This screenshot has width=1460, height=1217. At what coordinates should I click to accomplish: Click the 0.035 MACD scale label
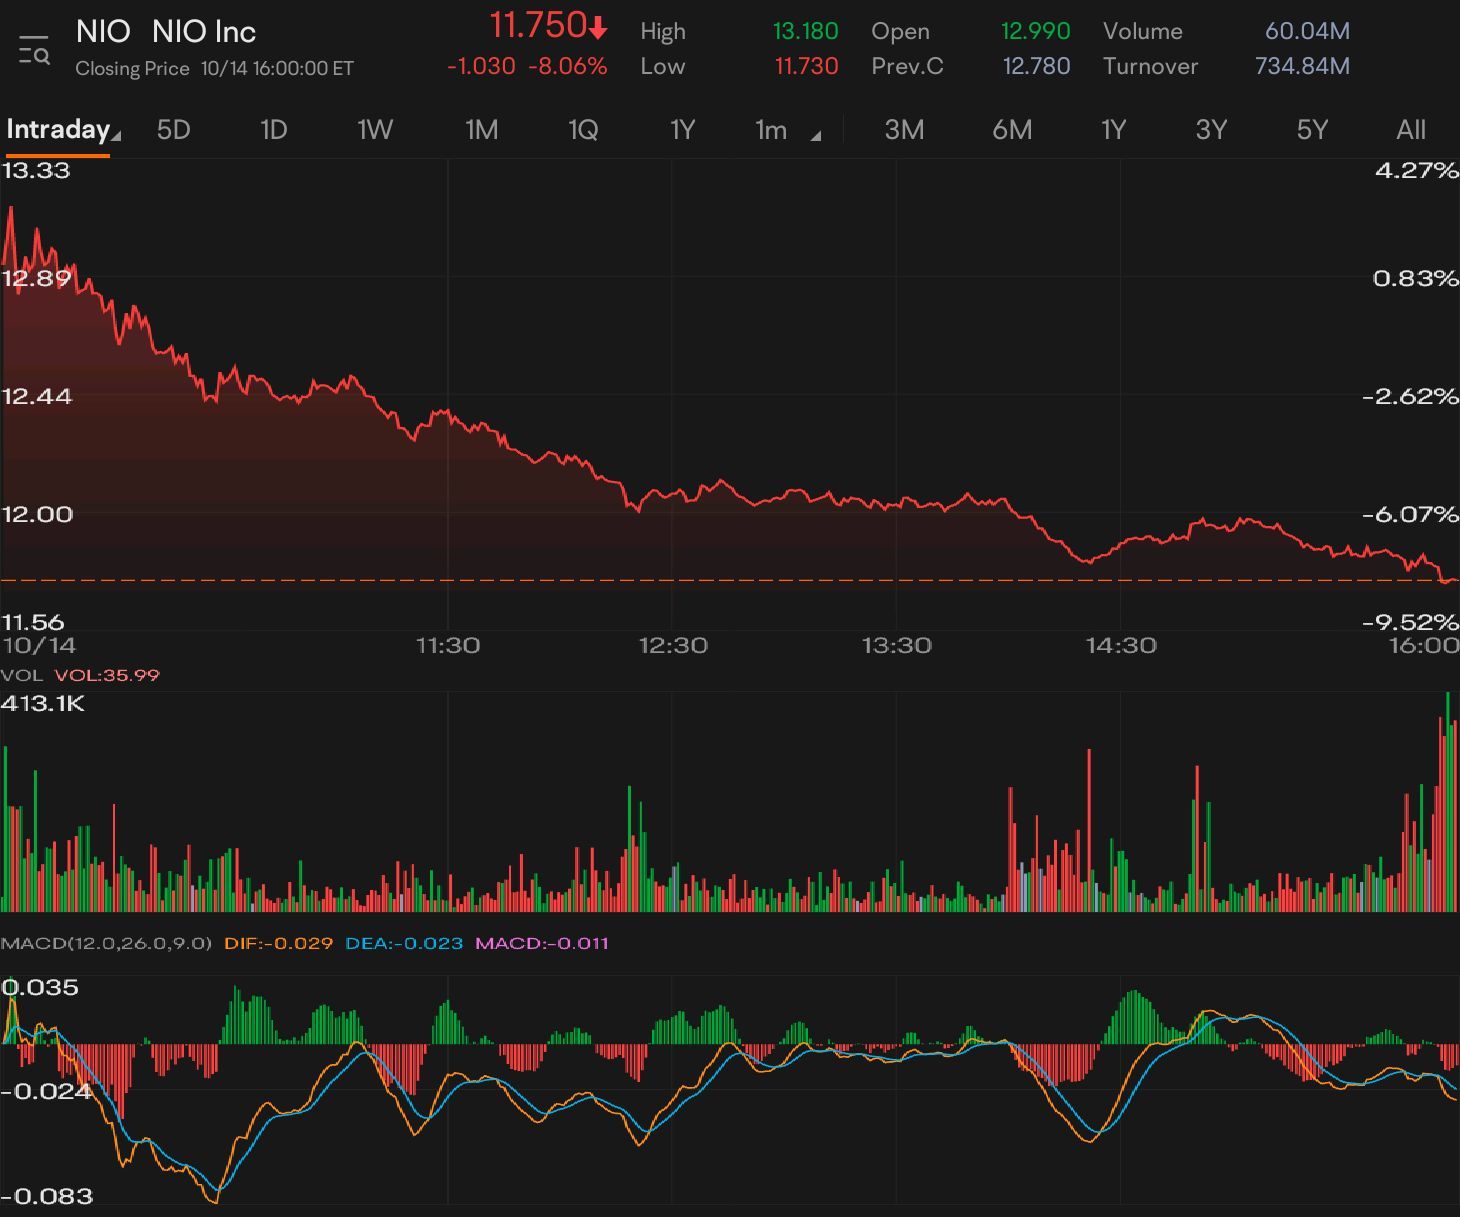click(x=40, y=988)
